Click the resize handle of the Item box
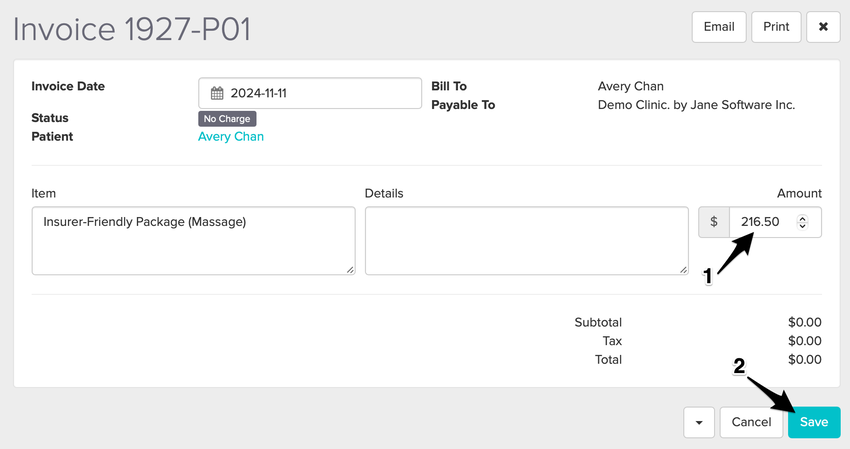Image resolution: width=850 pixels, height=449 pixels. click(x=350, y=270)
